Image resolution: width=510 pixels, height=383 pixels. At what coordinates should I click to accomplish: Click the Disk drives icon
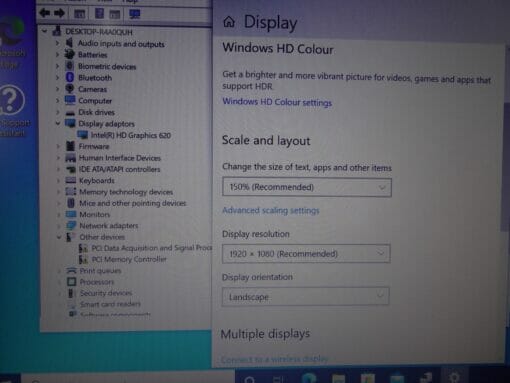(x=70, y=113)
